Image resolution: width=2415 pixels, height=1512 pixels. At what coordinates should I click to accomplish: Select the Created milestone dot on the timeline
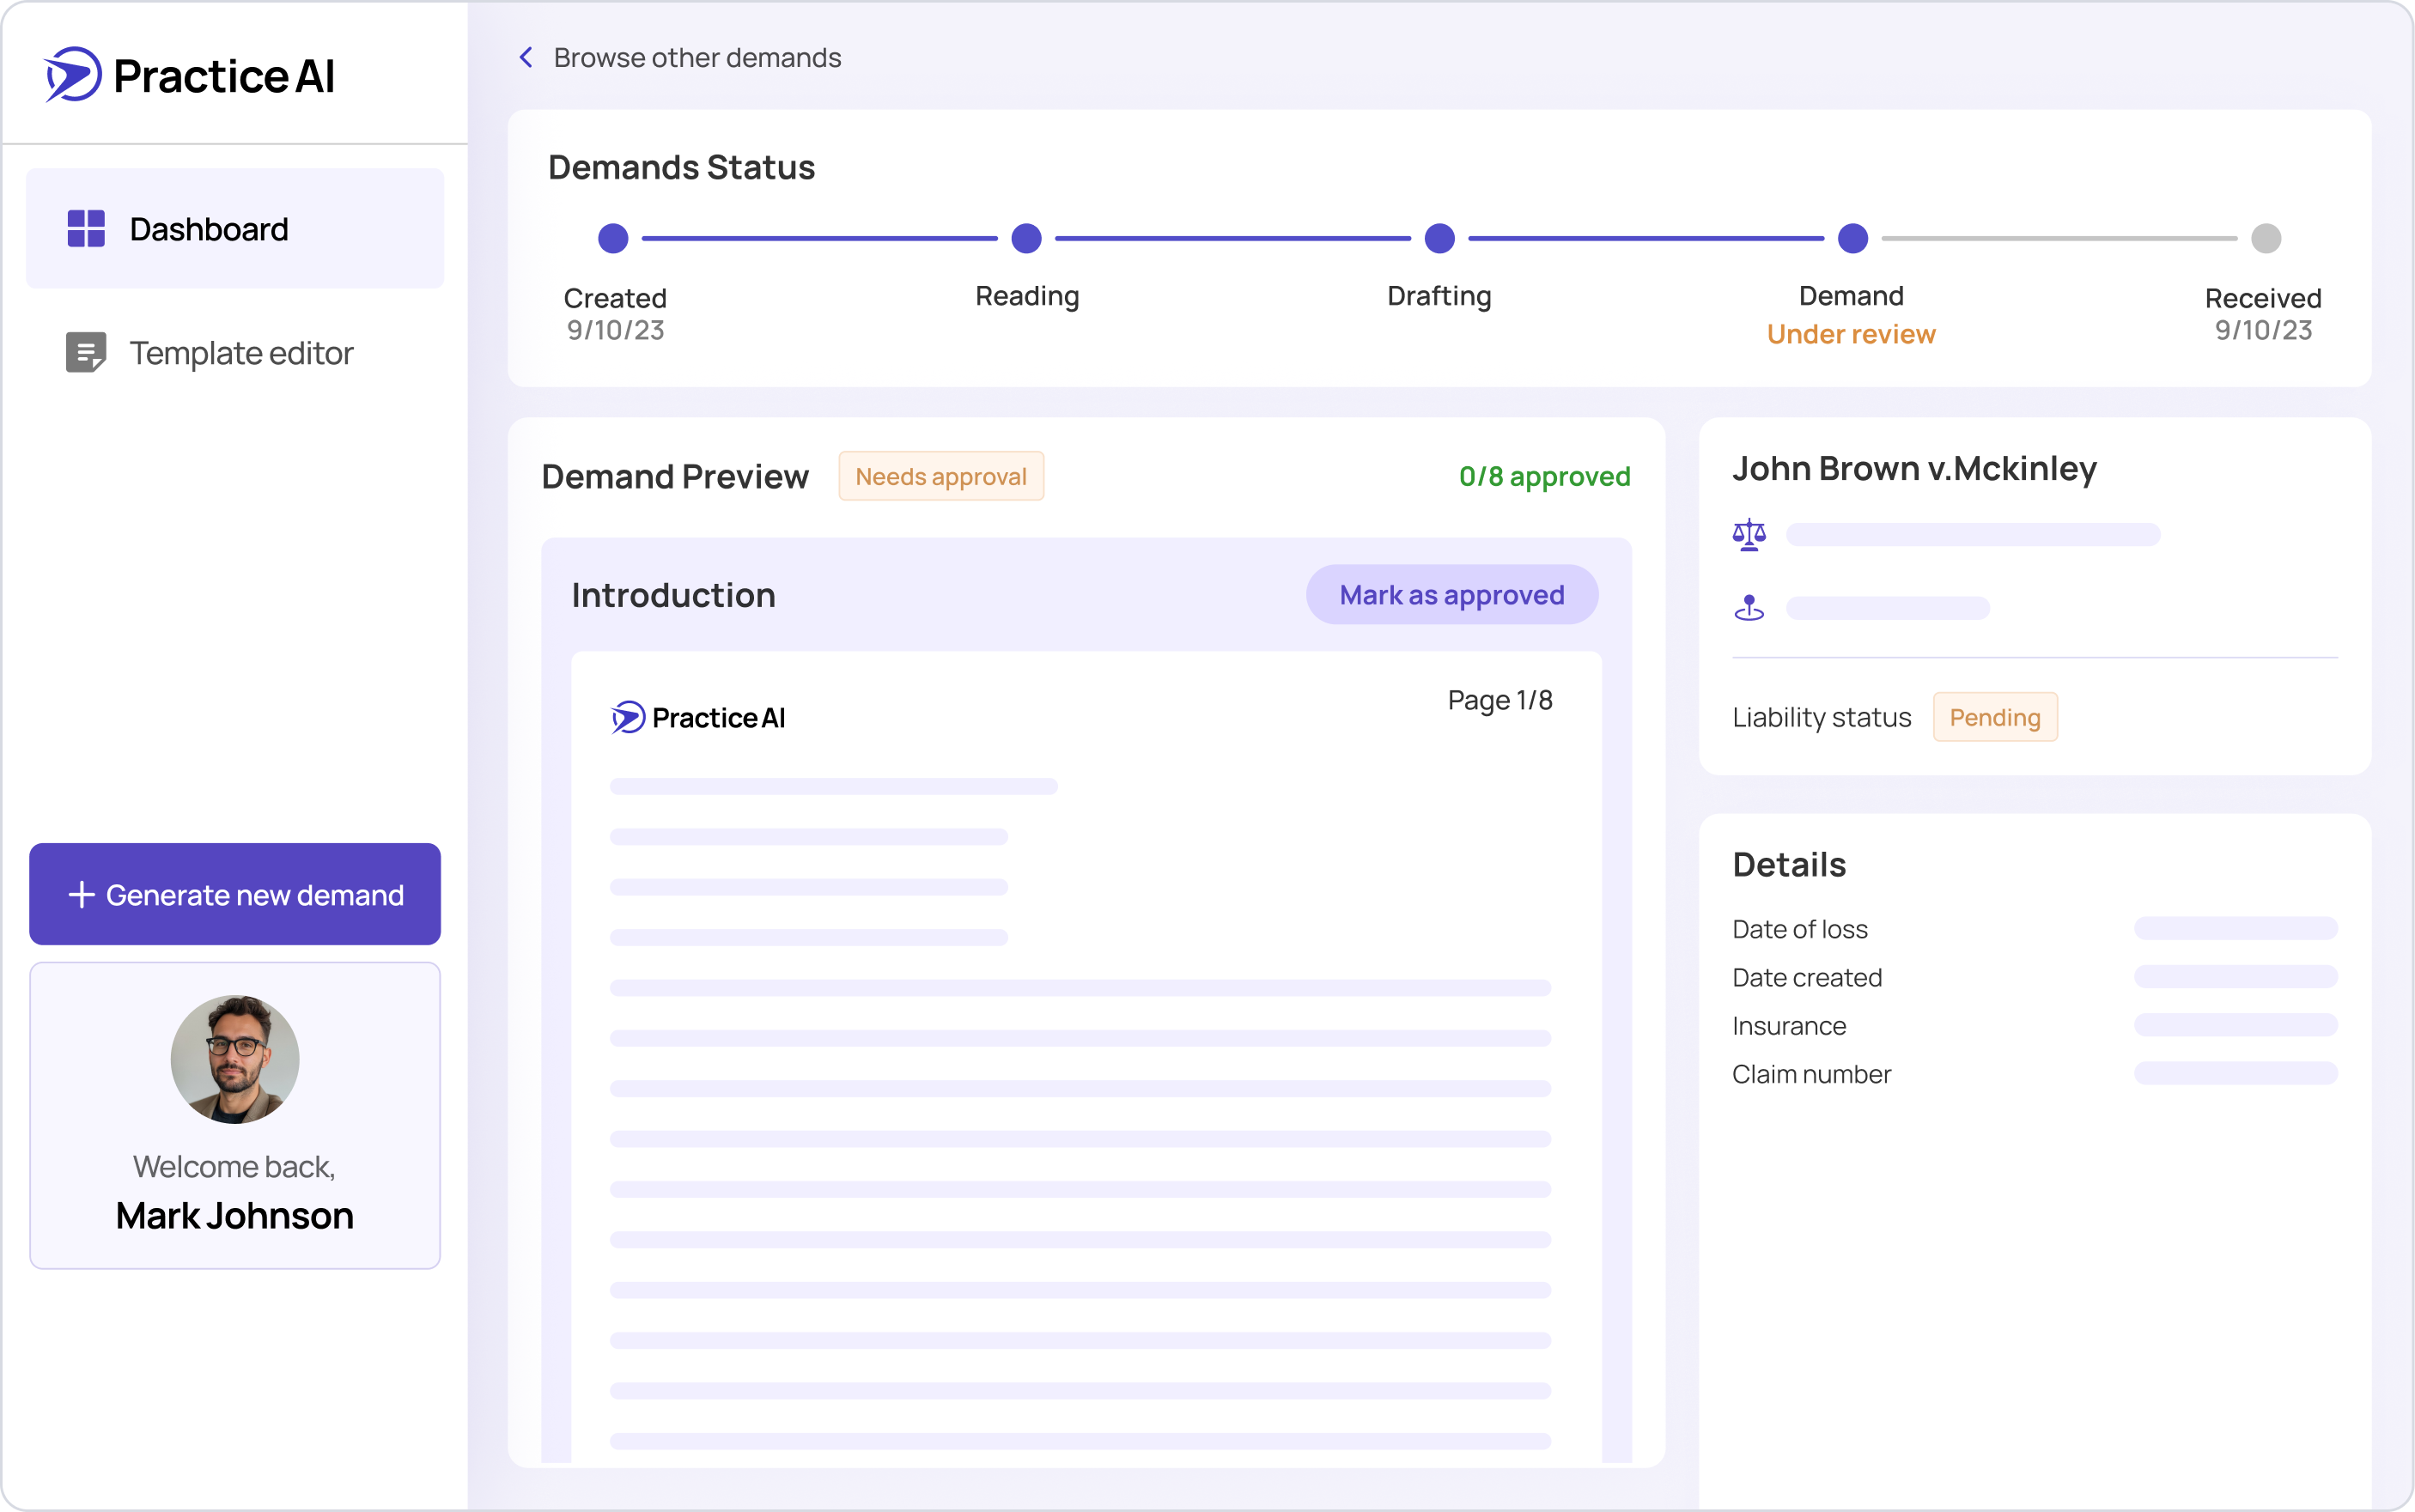point(614,238)
